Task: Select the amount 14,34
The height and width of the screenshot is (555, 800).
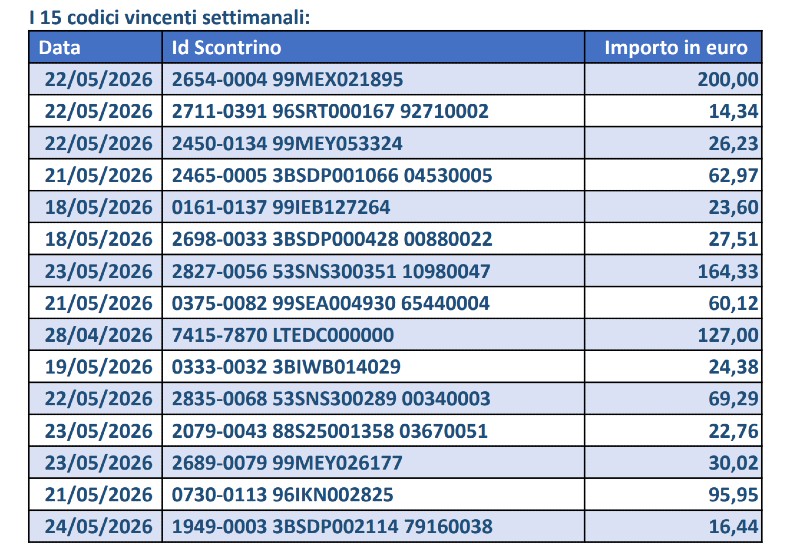Action: (733, 111)
